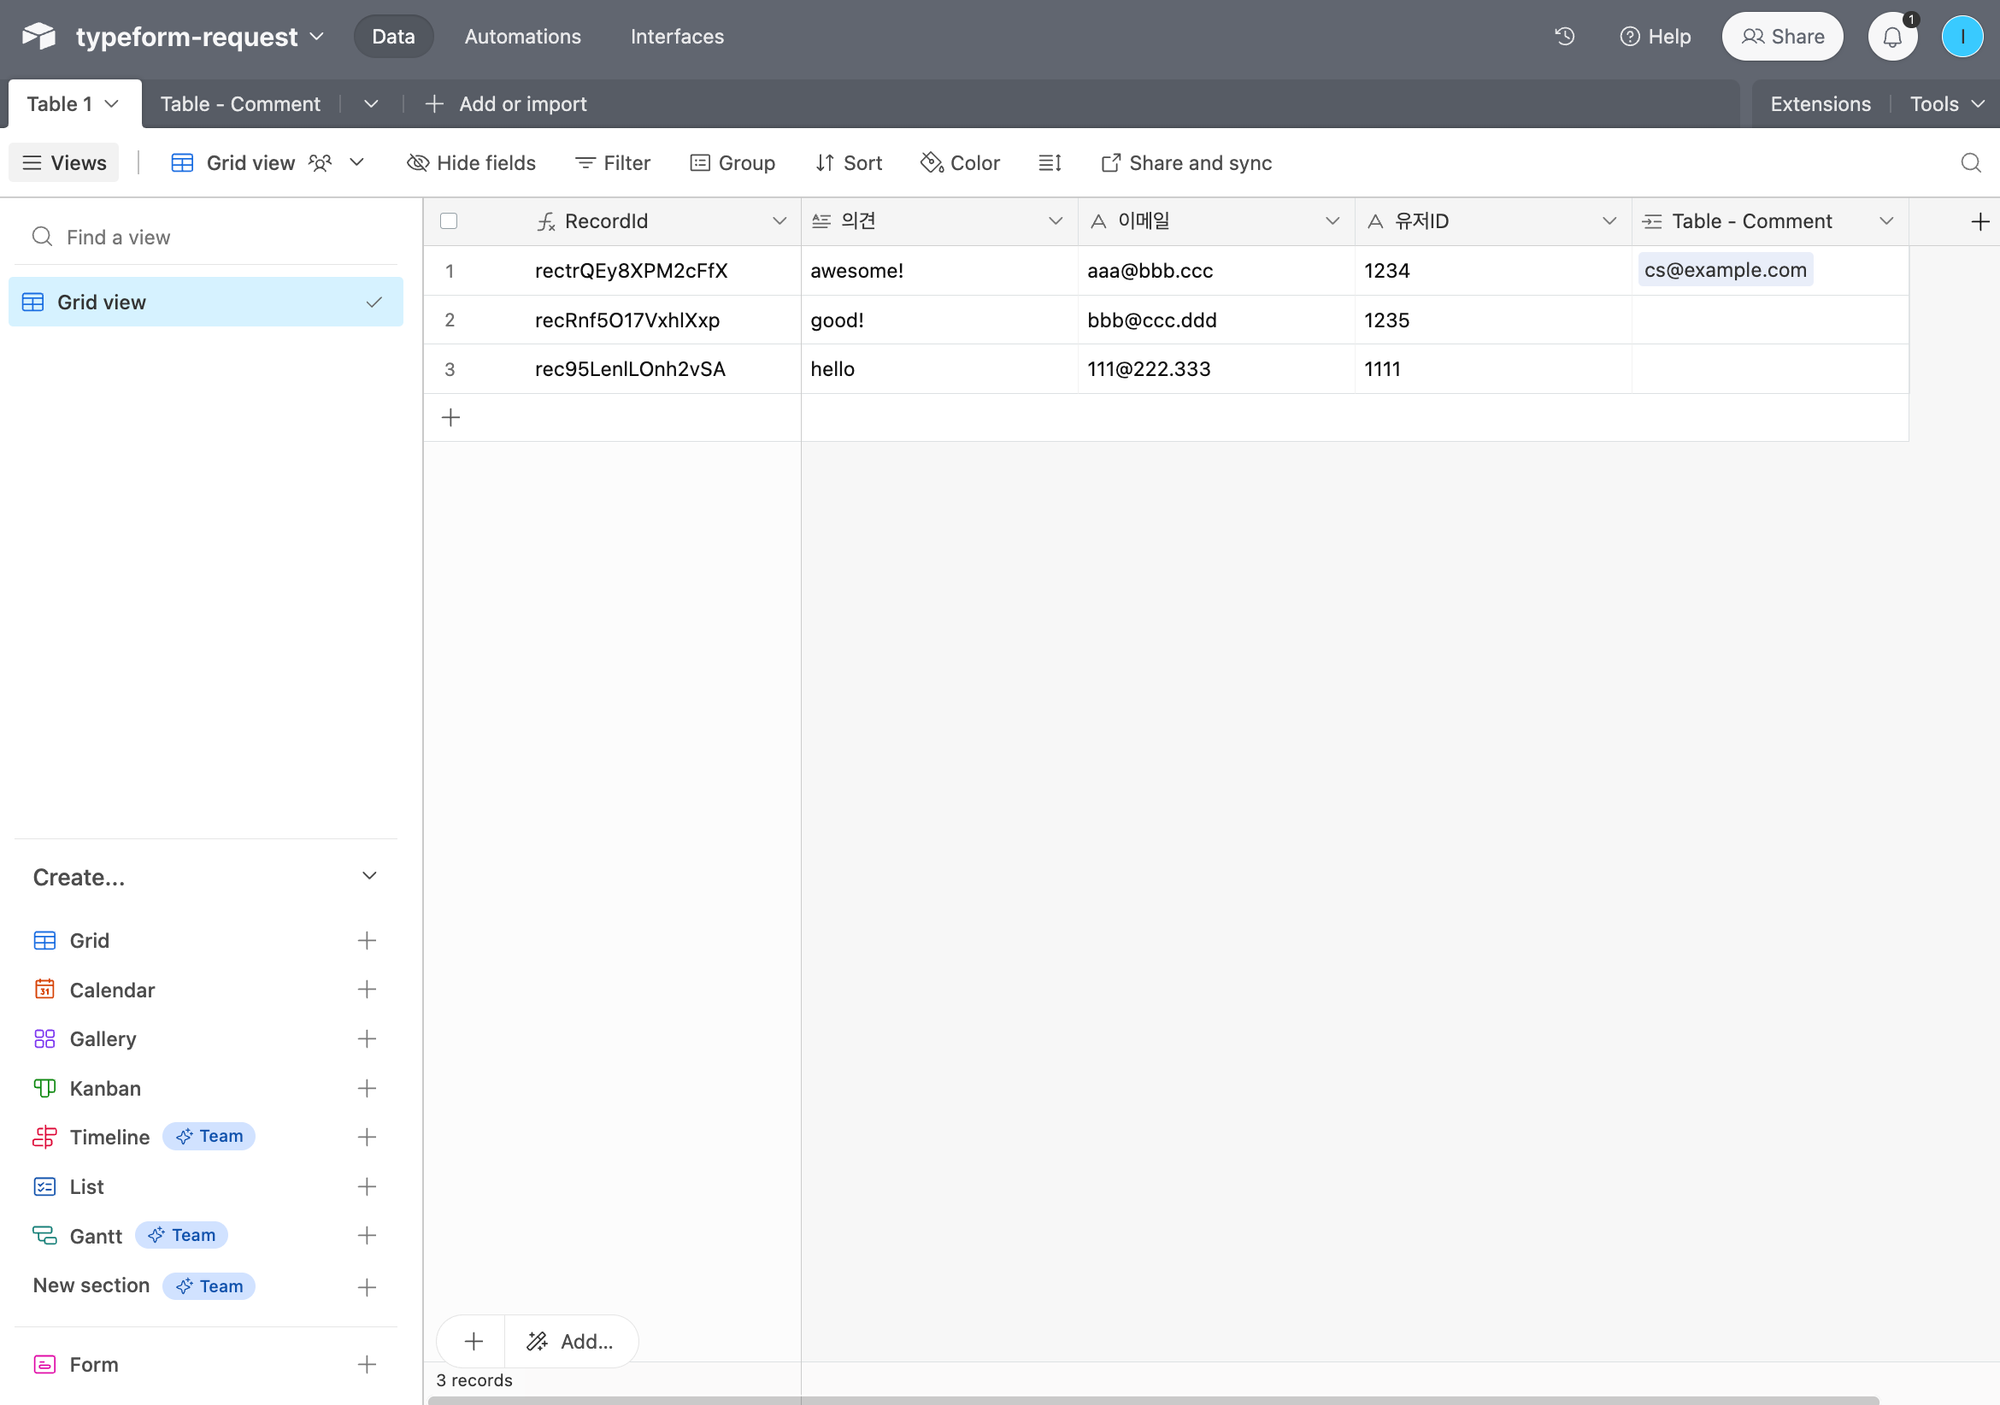2000x1405 pixels.
Task: Open the Grid view options chevron in toolbar
Action: [357, 162]
